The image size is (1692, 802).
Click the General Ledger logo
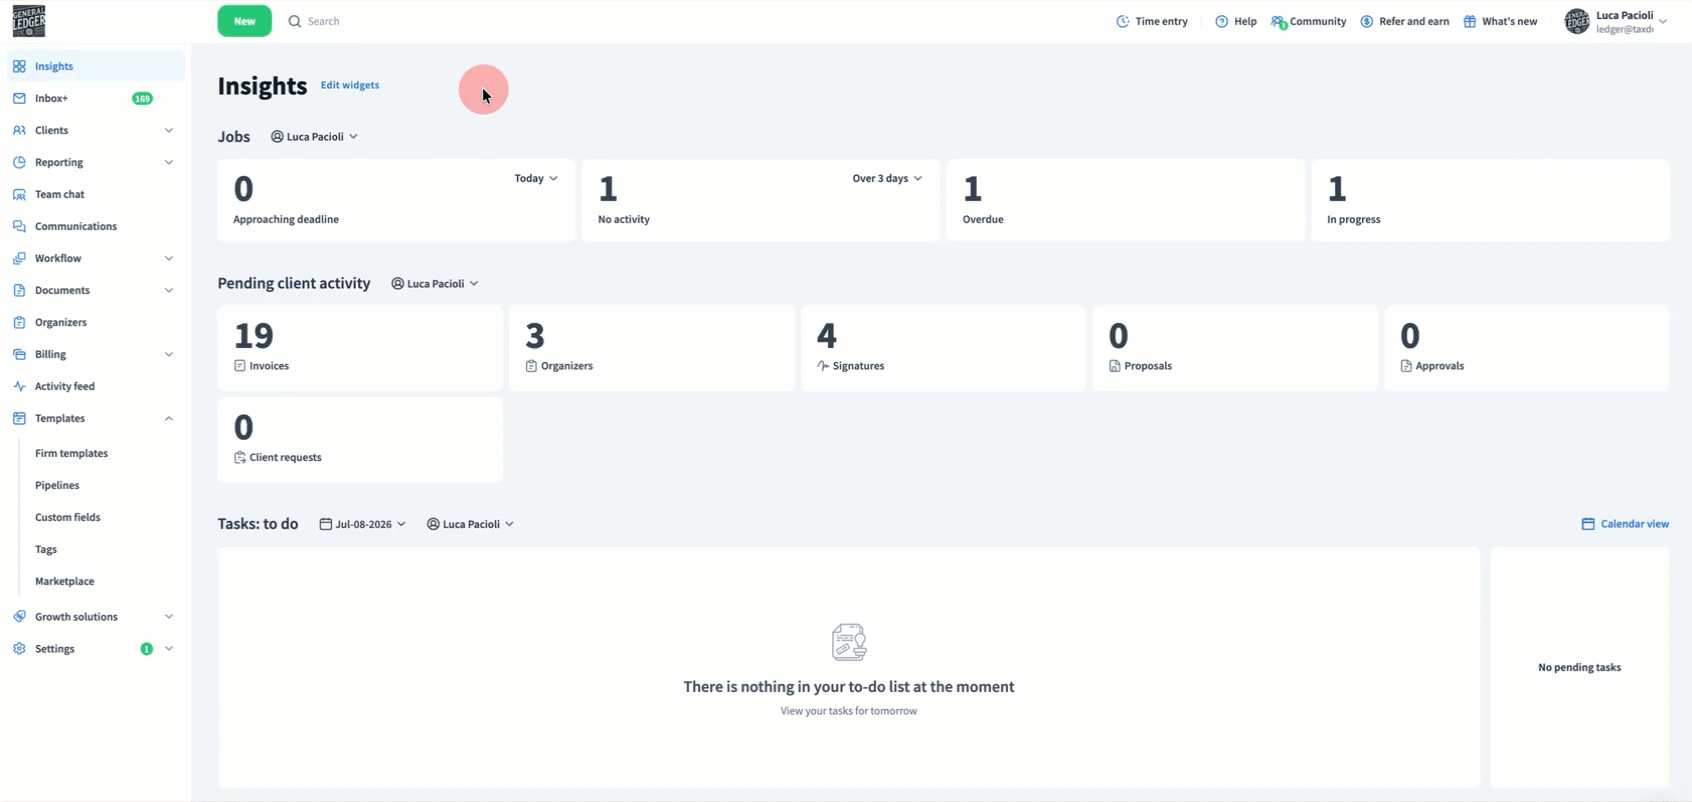pyautogui.click(x=29, y=21)
